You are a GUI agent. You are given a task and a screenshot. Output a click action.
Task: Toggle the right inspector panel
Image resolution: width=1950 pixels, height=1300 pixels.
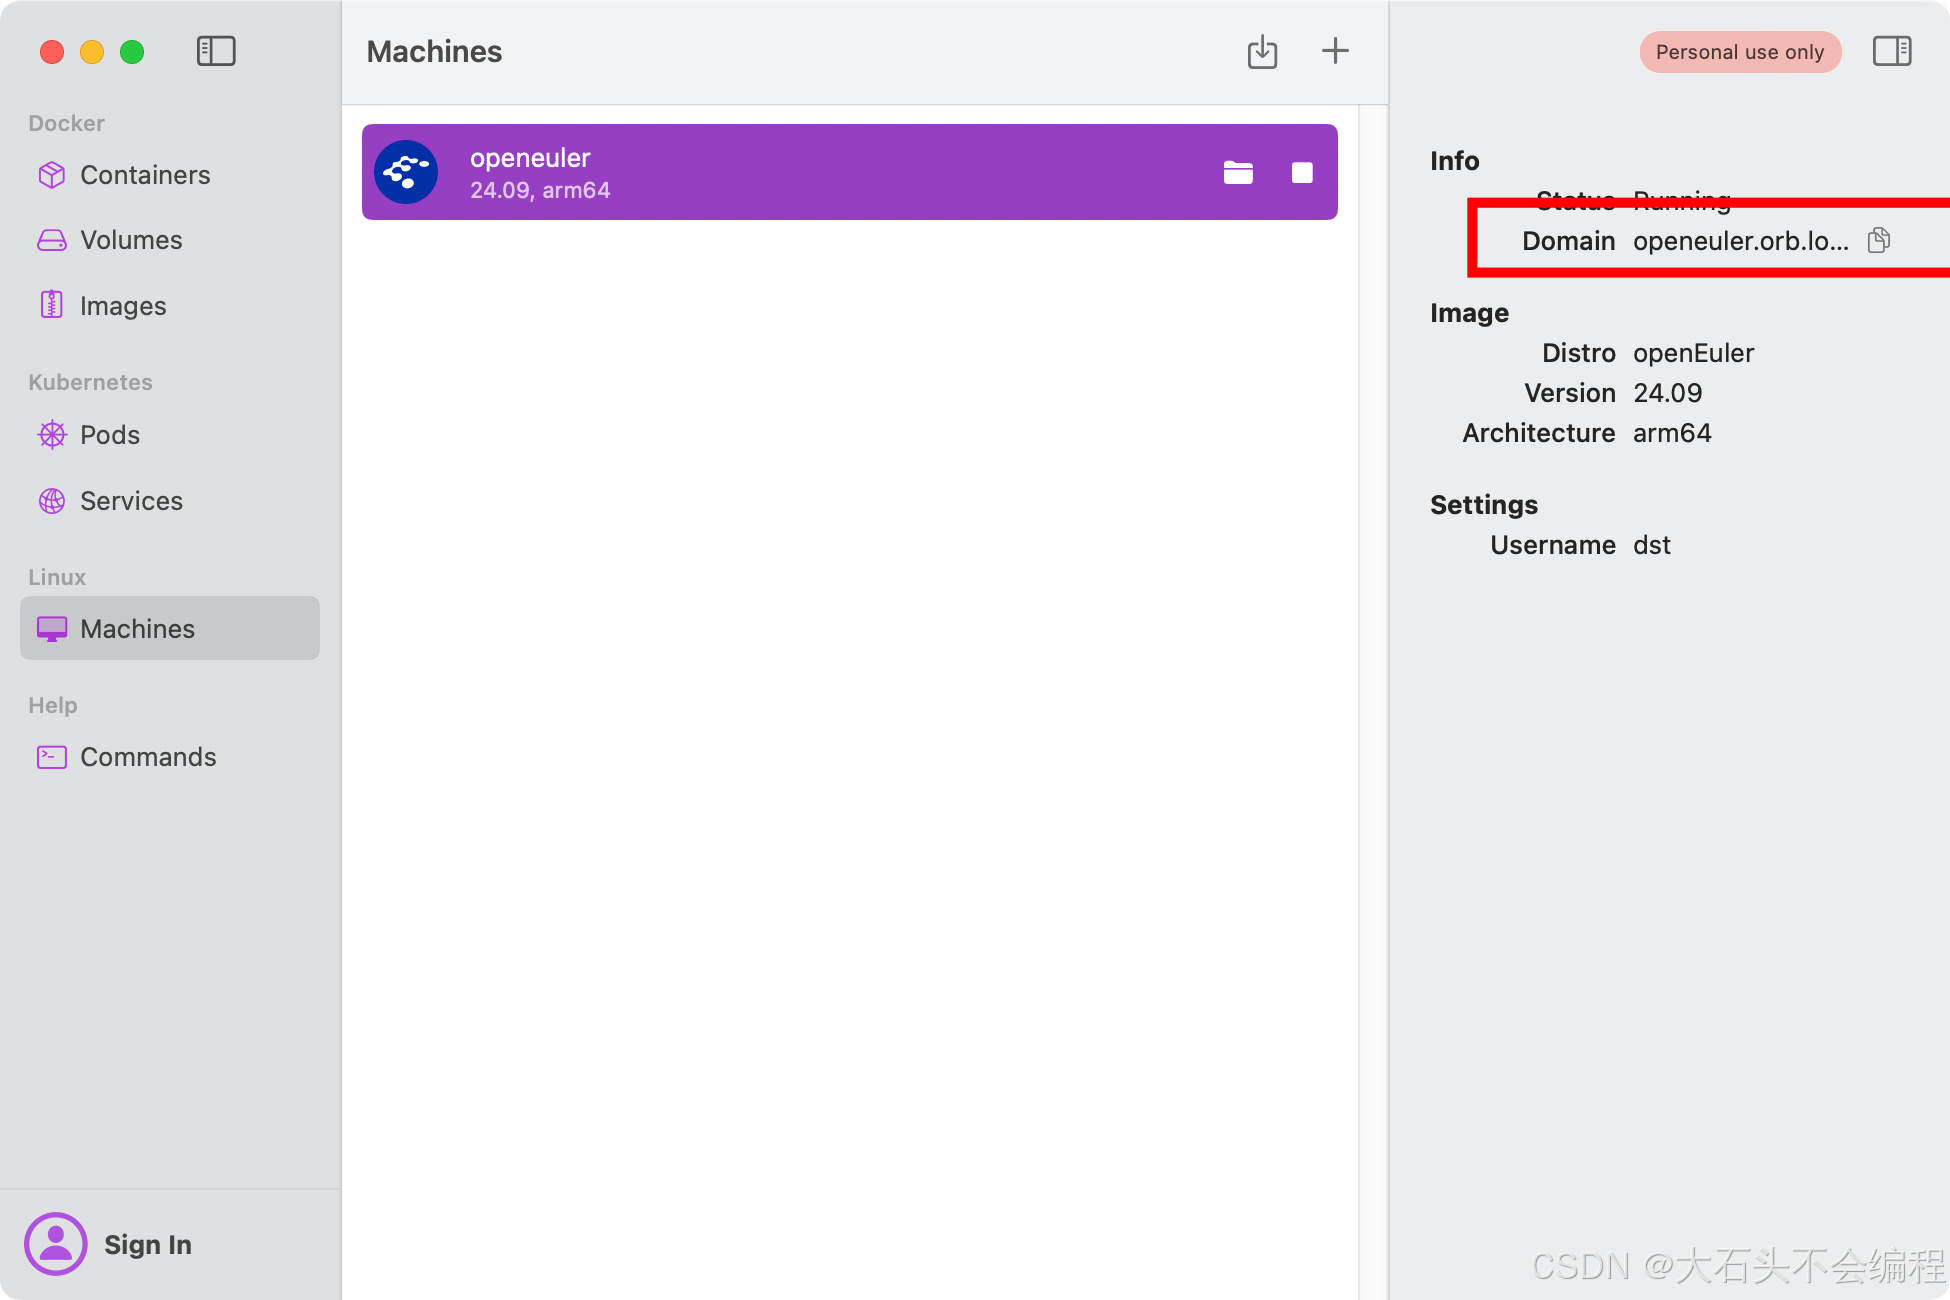(x=1891, y=51)
